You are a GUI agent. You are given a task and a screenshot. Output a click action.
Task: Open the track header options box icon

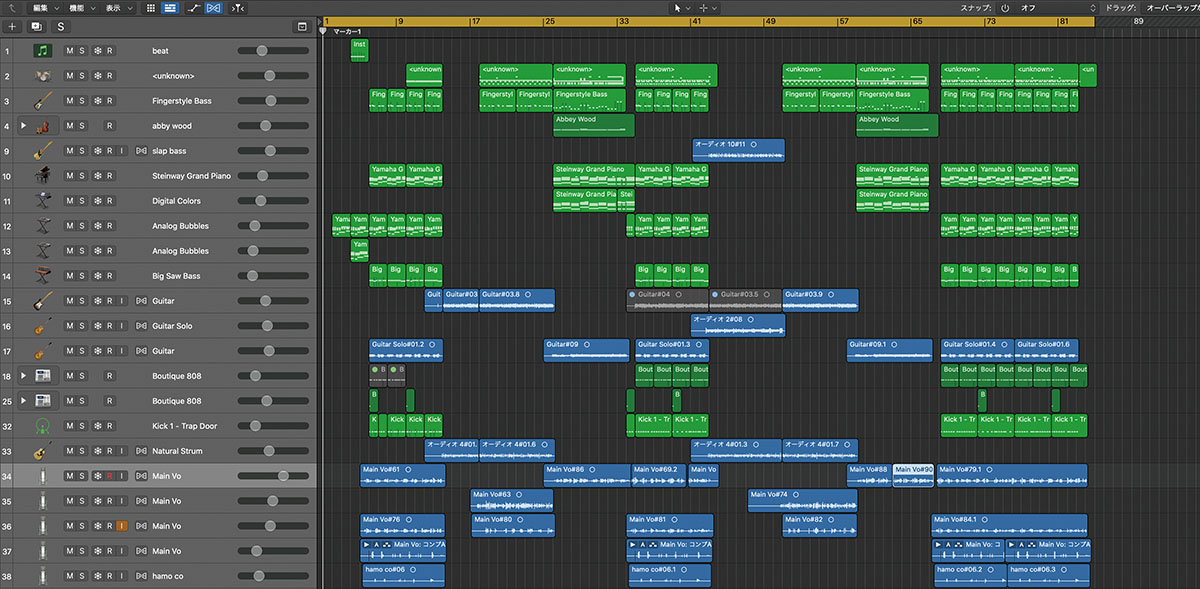pyautogui.click(x=302, y=27)
